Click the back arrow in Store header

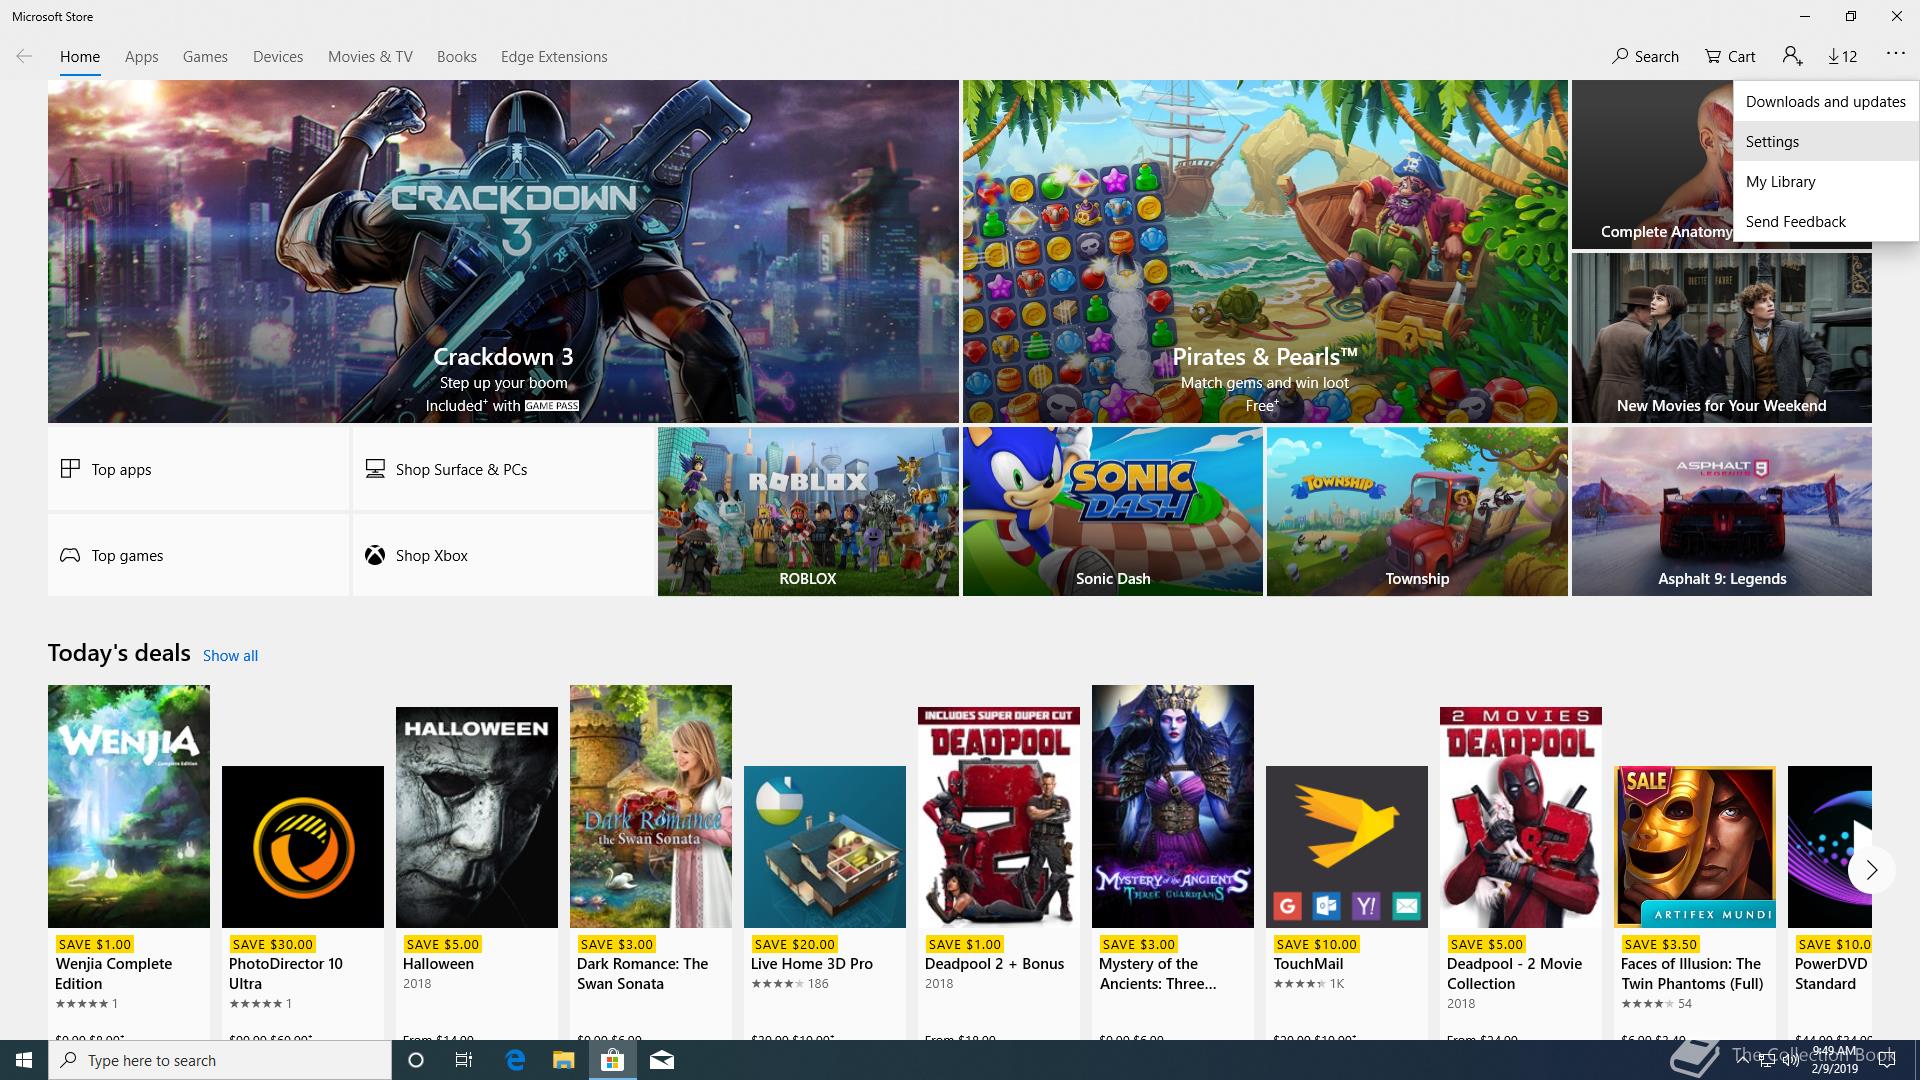coord(24,57)
